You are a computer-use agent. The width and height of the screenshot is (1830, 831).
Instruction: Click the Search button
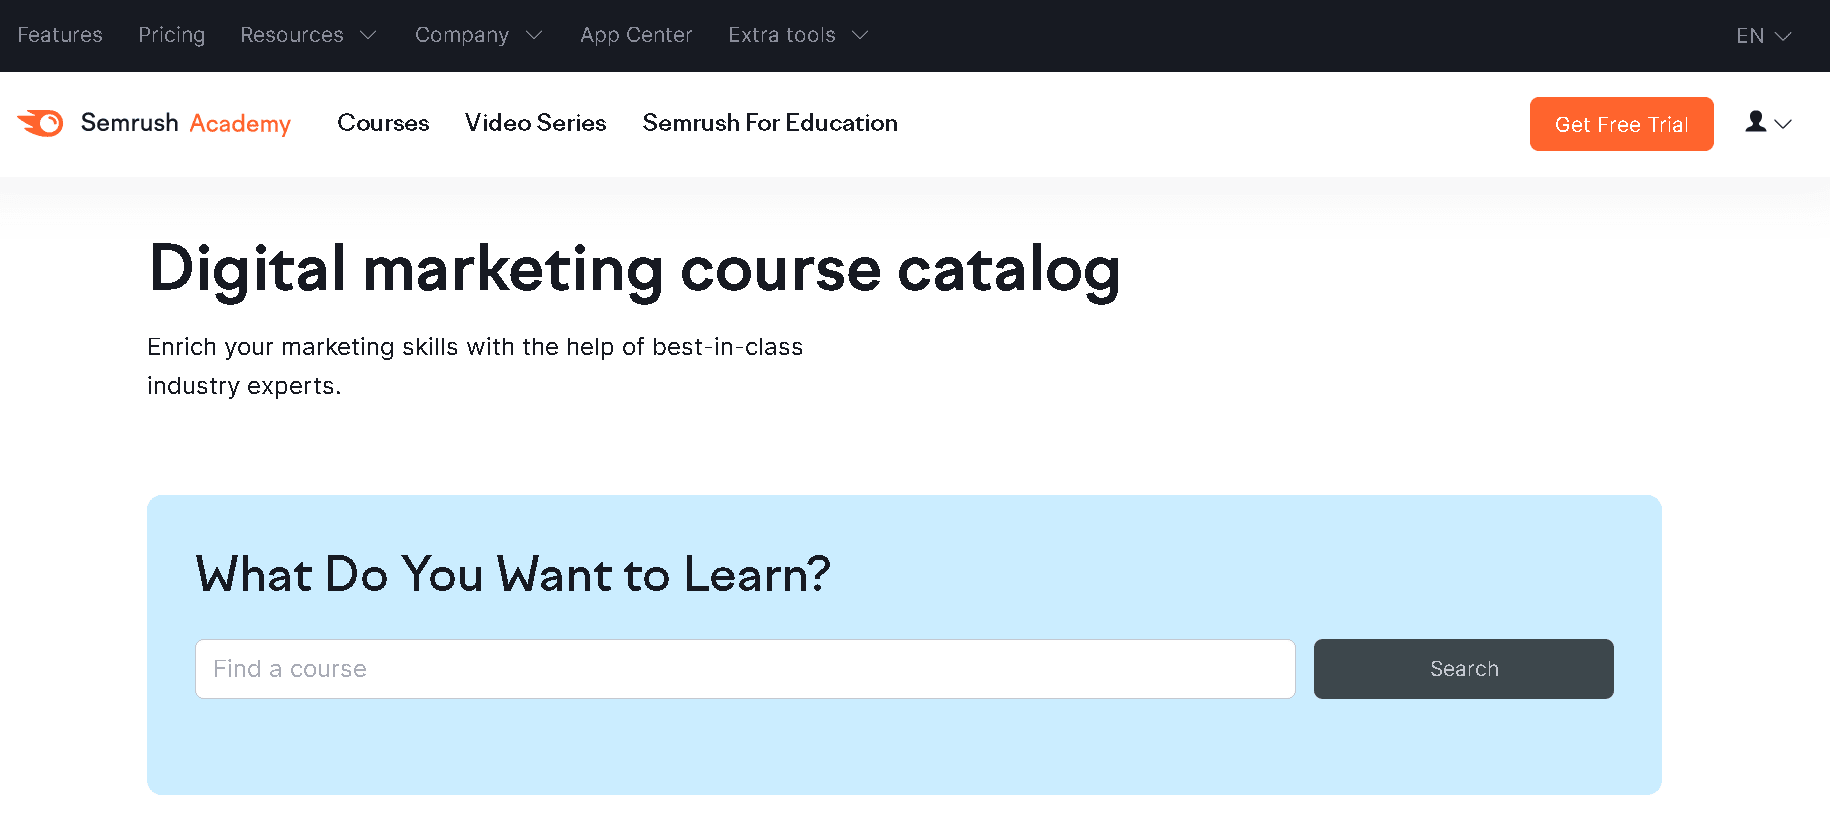[1464, 669]
